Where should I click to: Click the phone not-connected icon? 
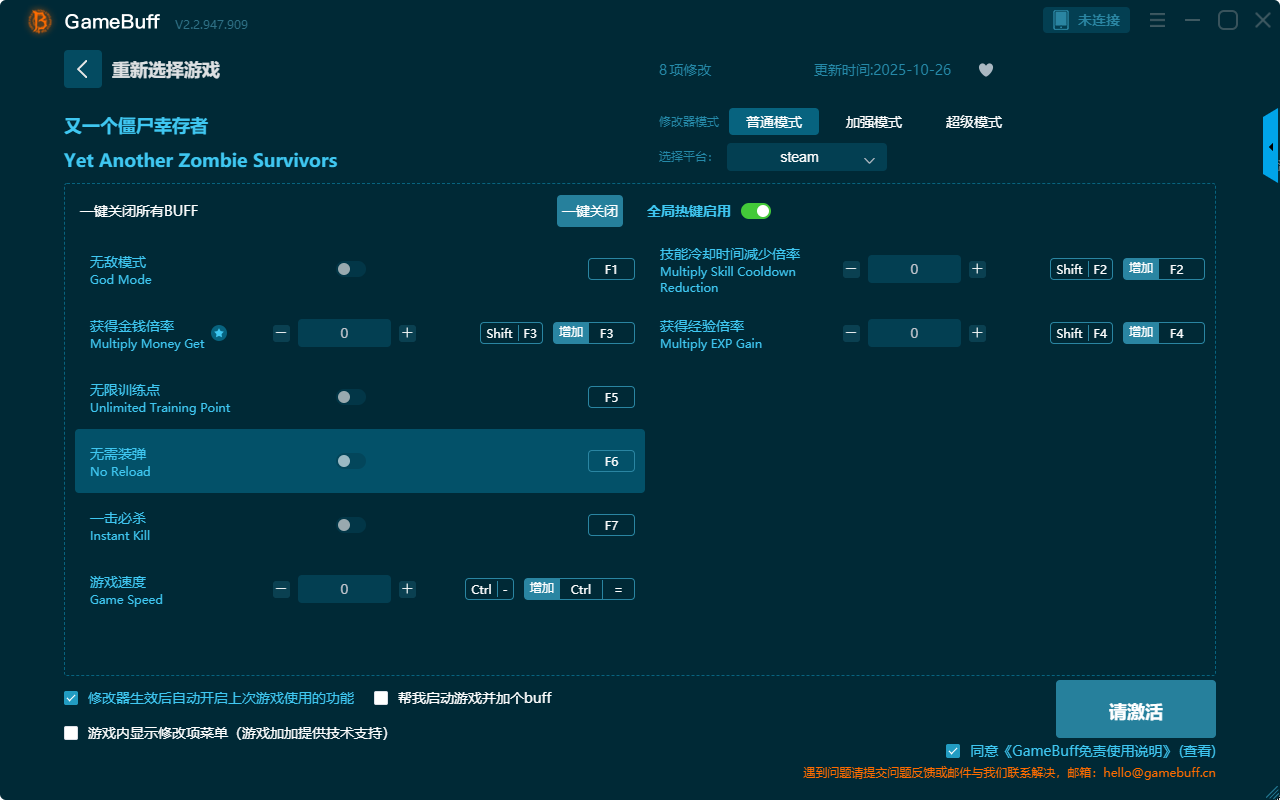coord(1061,20)
